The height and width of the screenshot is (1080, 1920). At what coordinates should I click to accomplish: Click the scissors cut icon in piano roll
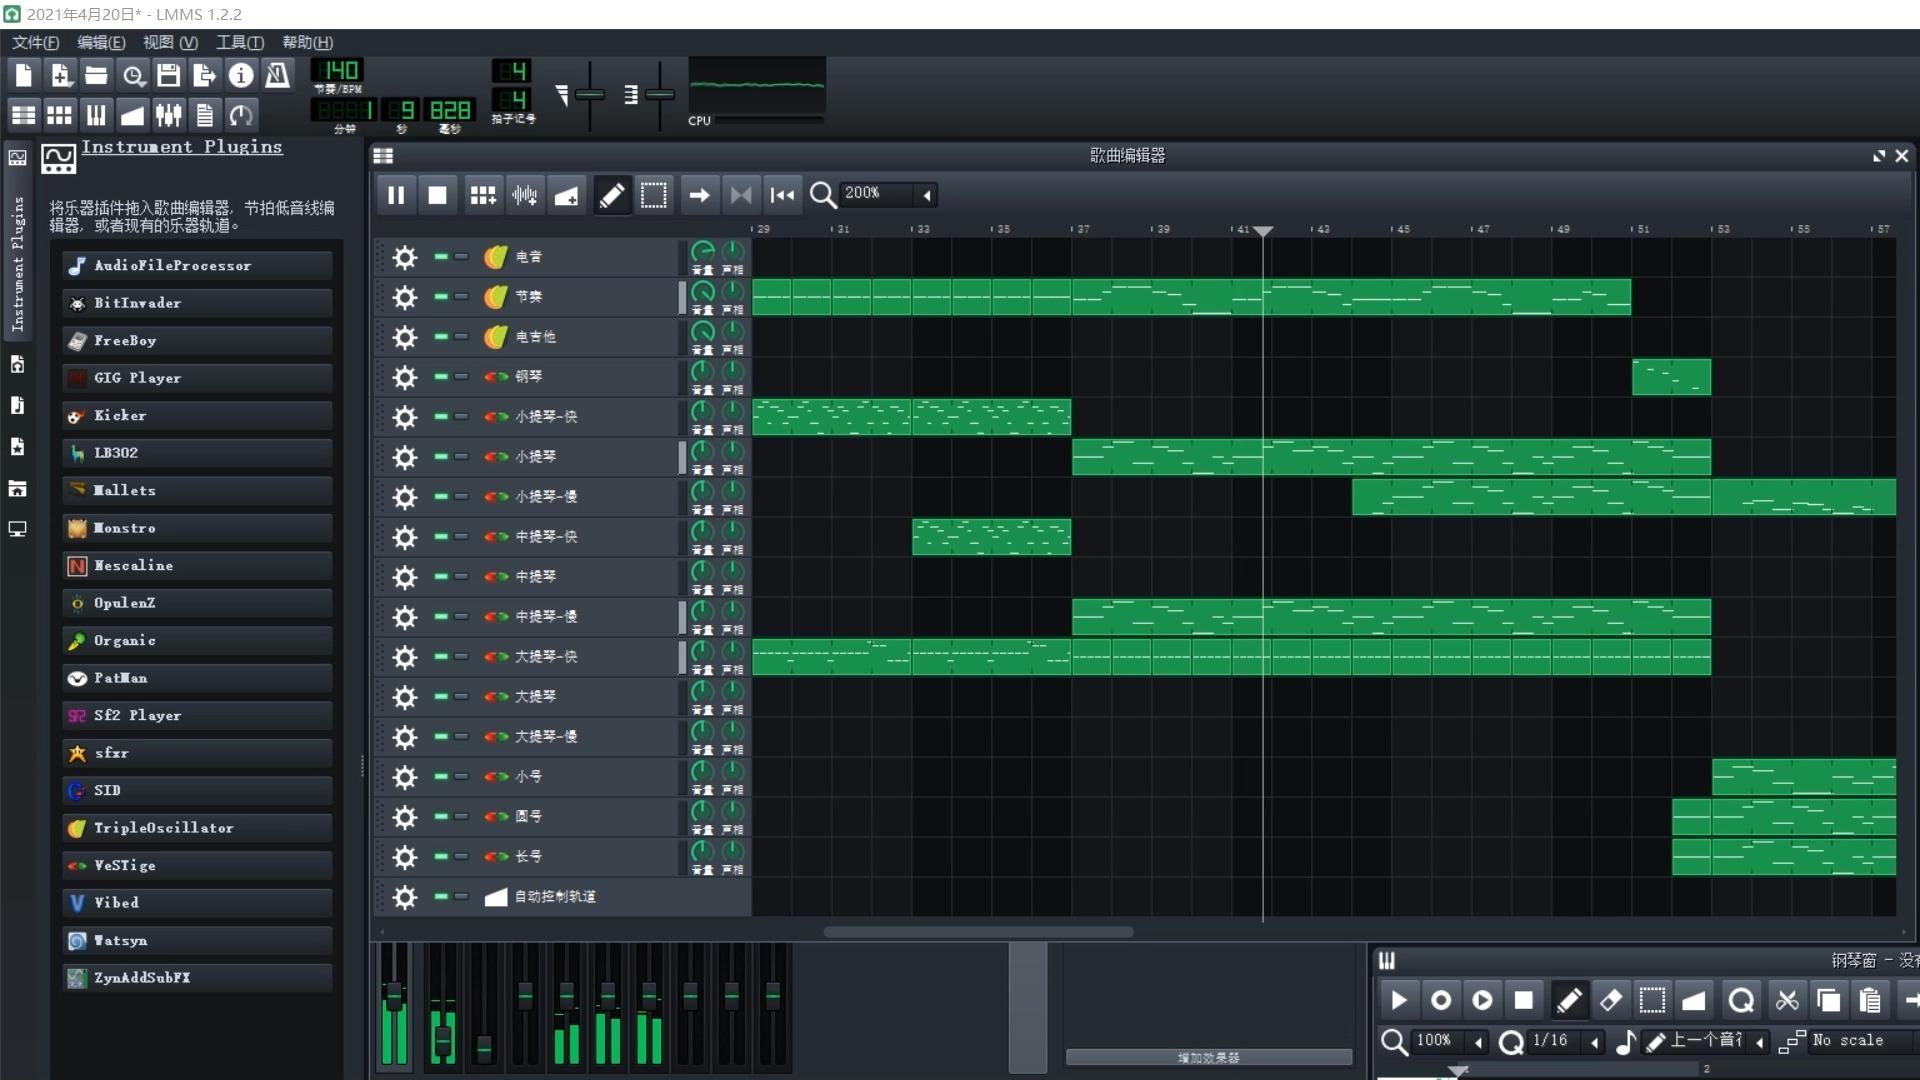(1787, 1000)
